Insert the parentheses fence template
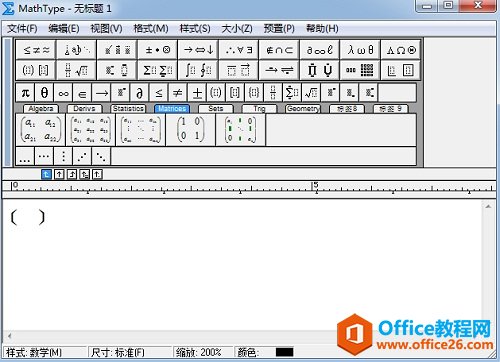 coord(216,93)
